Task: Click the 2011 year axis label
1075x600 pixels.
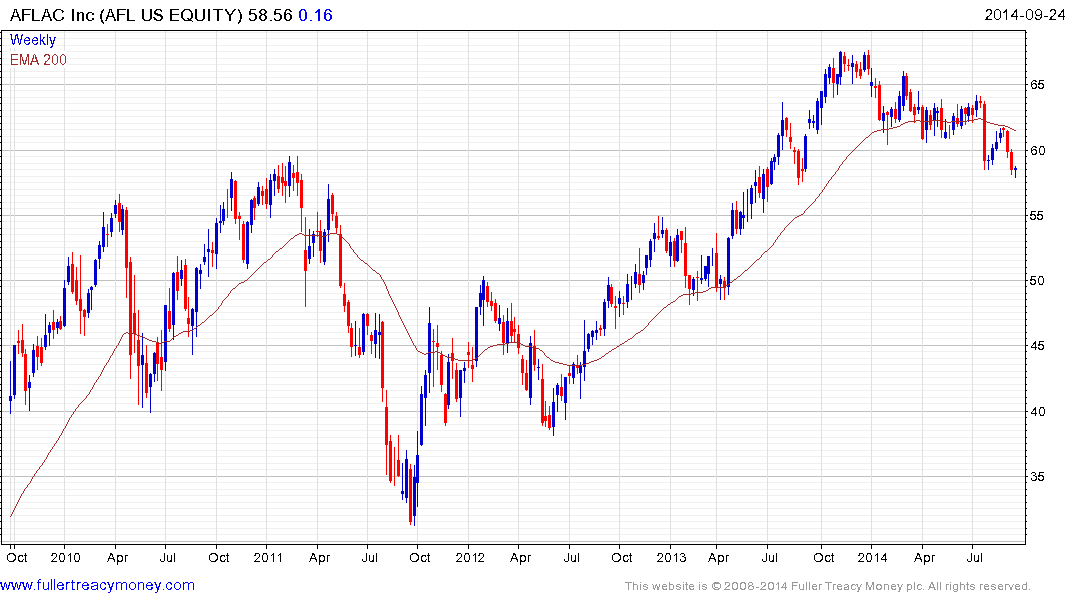Action: click(268, 558)
